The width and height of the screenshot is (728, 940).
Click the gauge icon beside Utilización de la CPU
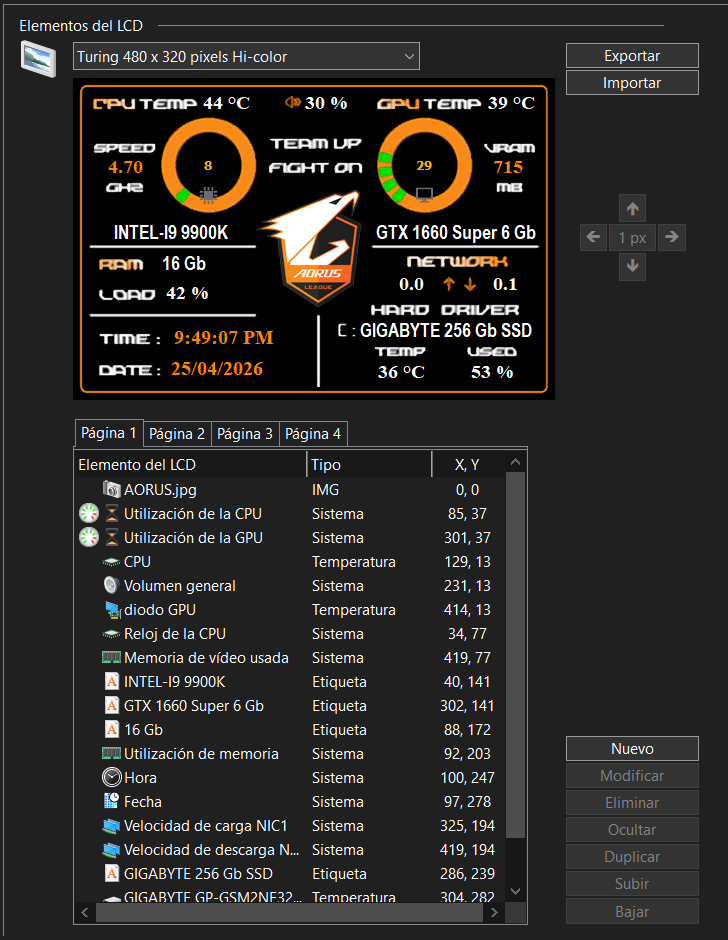click(x=89, y=514)
